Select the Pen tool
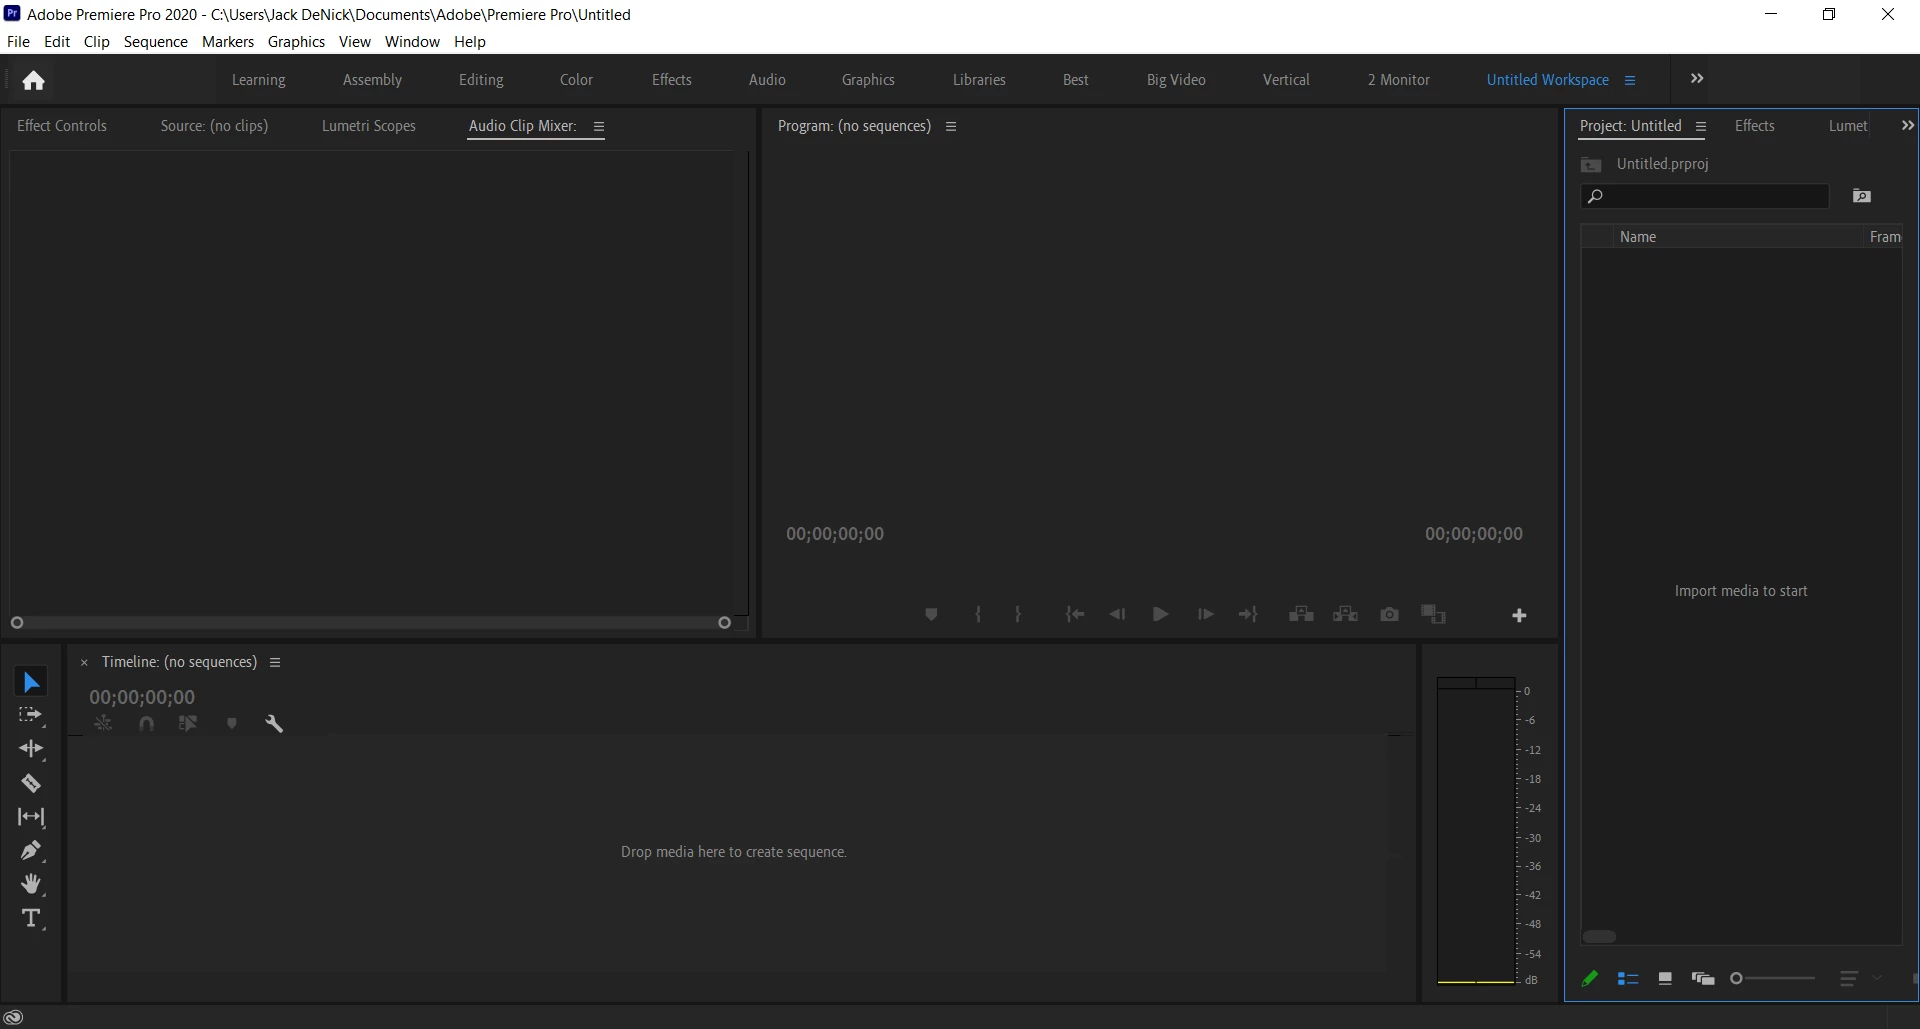Screen dimensions: 1920x1029 (31, 851)
